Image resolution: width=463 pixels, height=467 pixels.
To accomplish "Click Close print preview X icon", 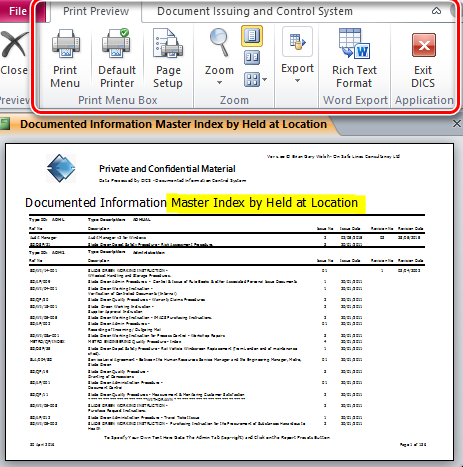I will 14,44.
